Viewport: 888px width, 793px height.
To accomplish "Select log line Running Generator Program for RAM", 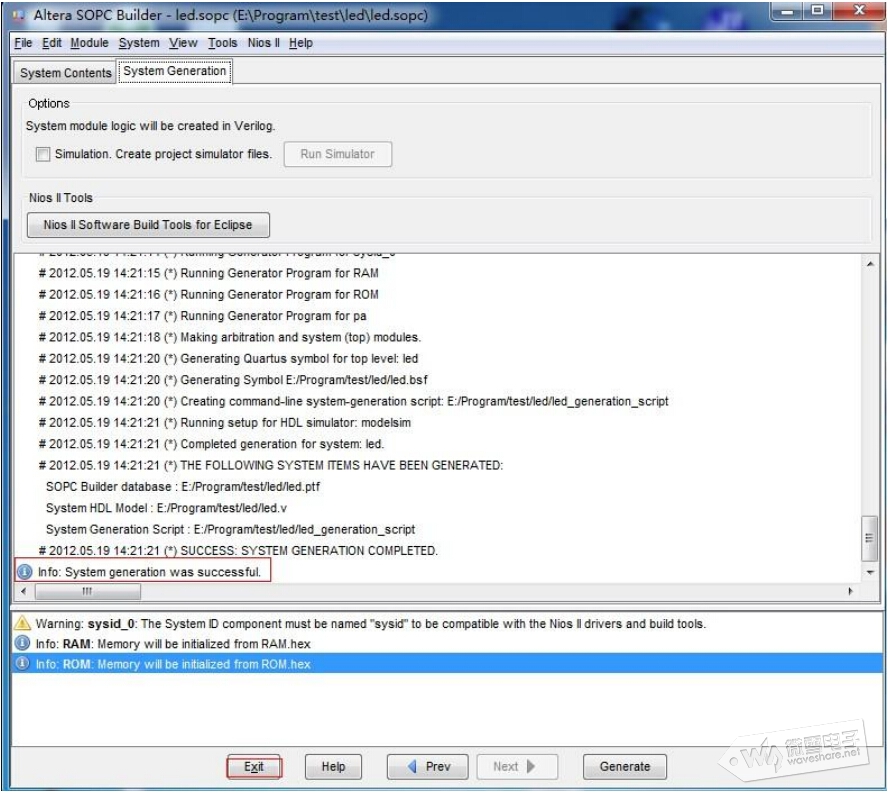I will [208, 273].
